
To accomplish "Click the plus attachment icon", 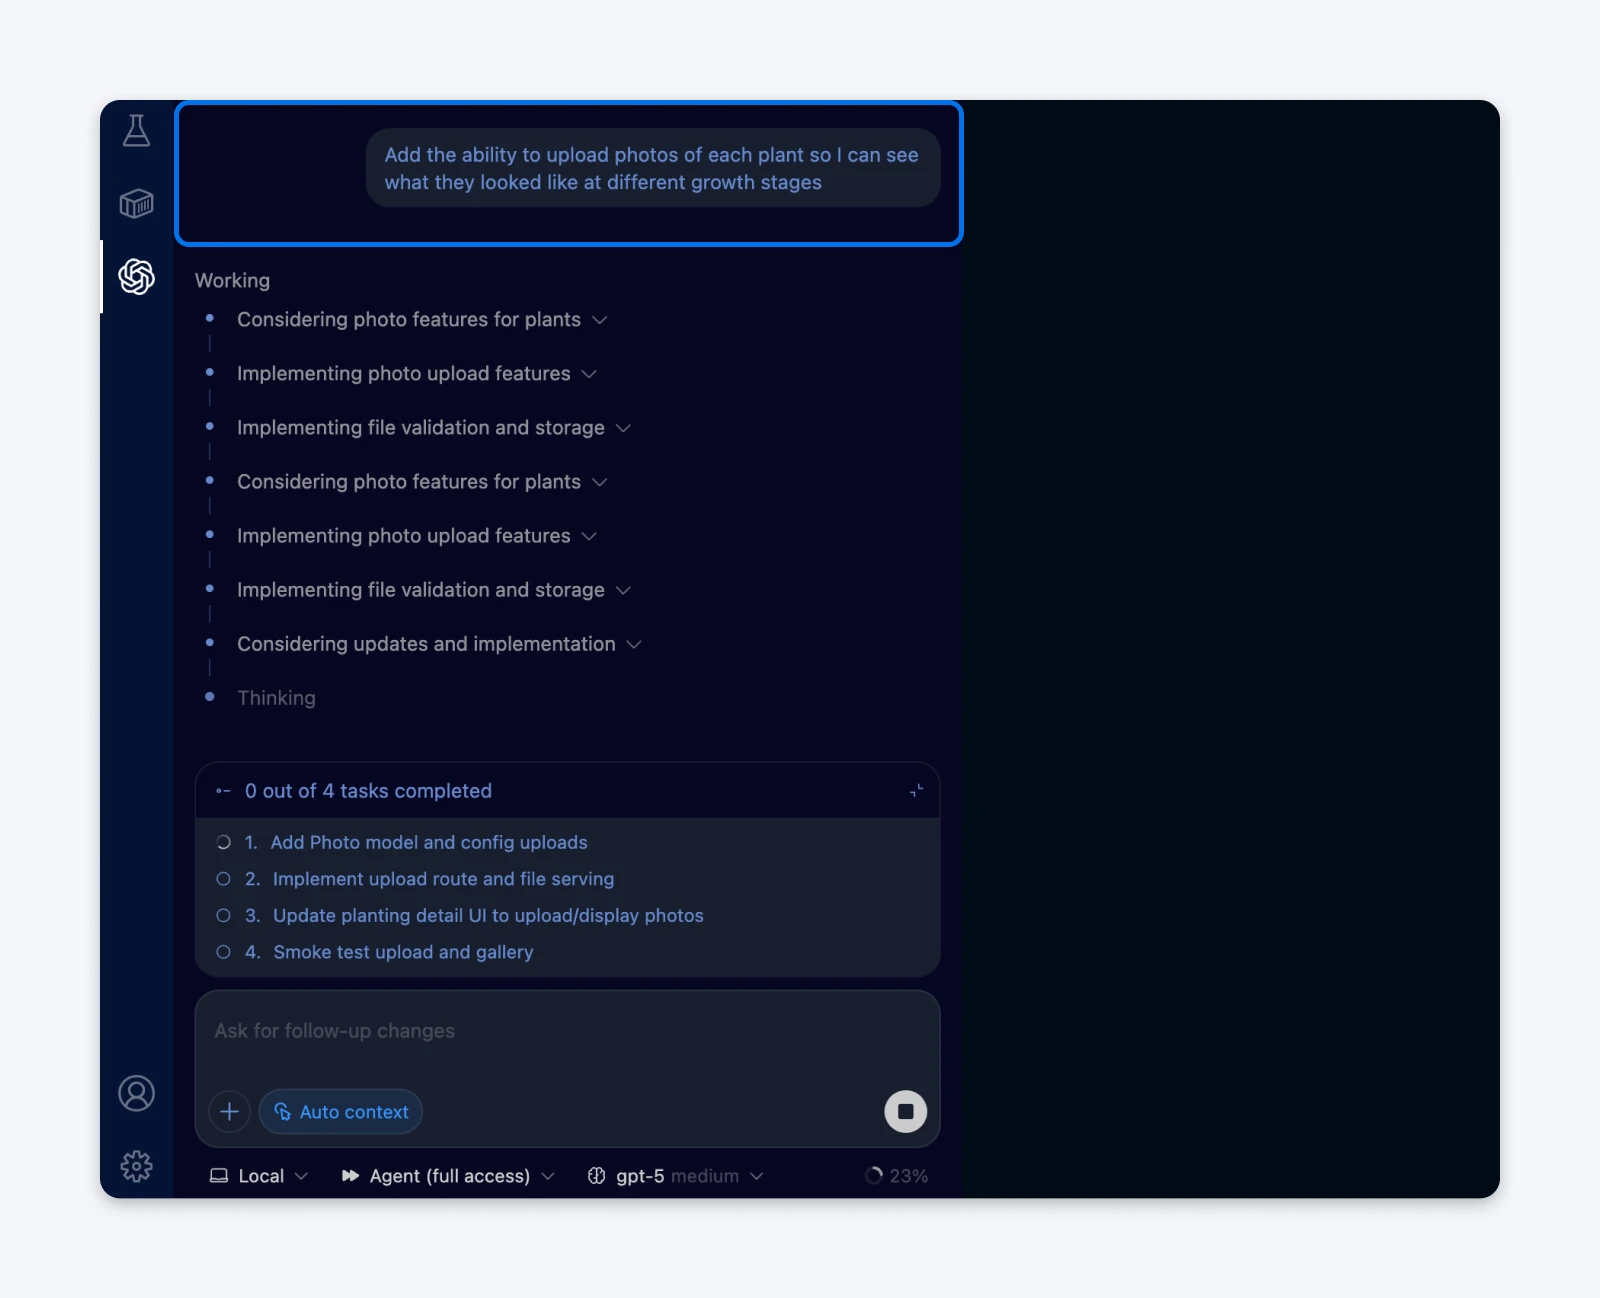I will tap(229, 1111).
